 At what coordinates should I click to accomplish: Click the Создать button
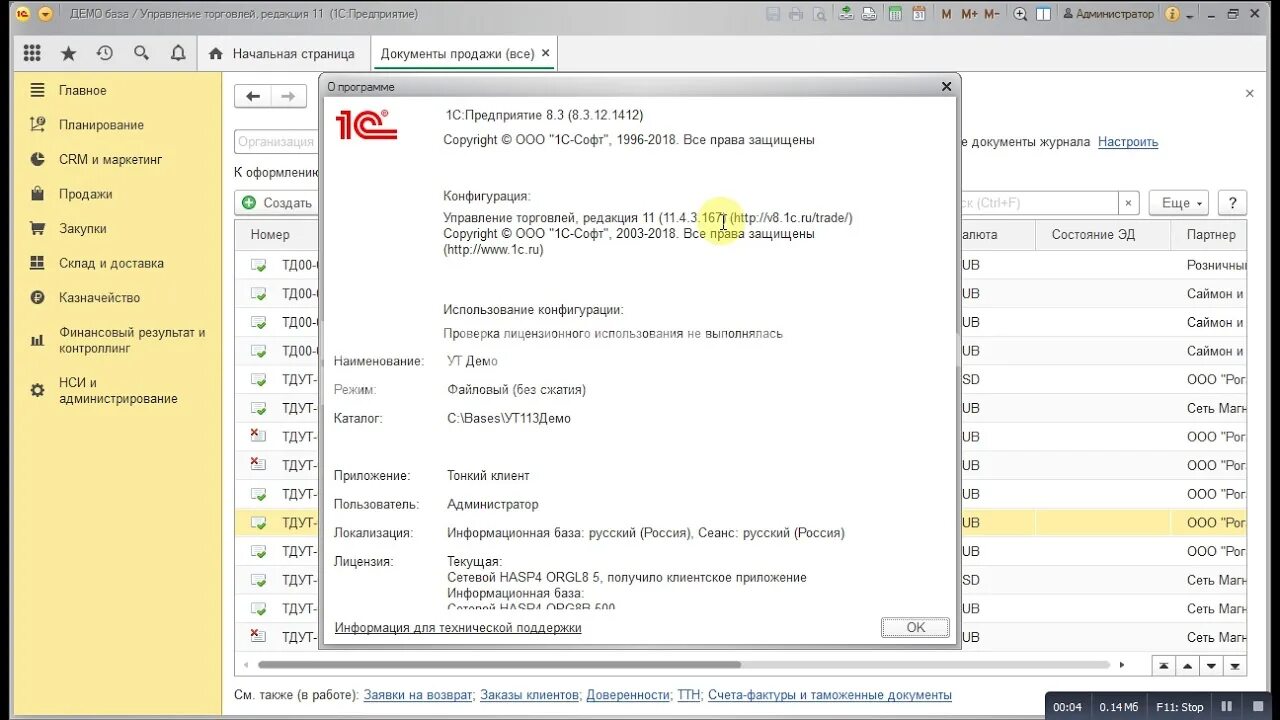[278, 203]
